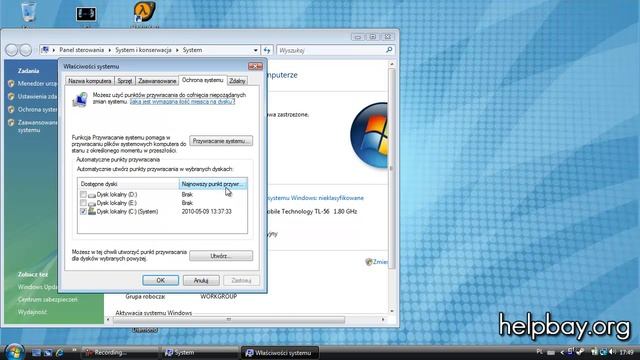Click Panel sterowania breadcrumb
This screenshot has width=640, height=360.
click(x=81, y=50)
